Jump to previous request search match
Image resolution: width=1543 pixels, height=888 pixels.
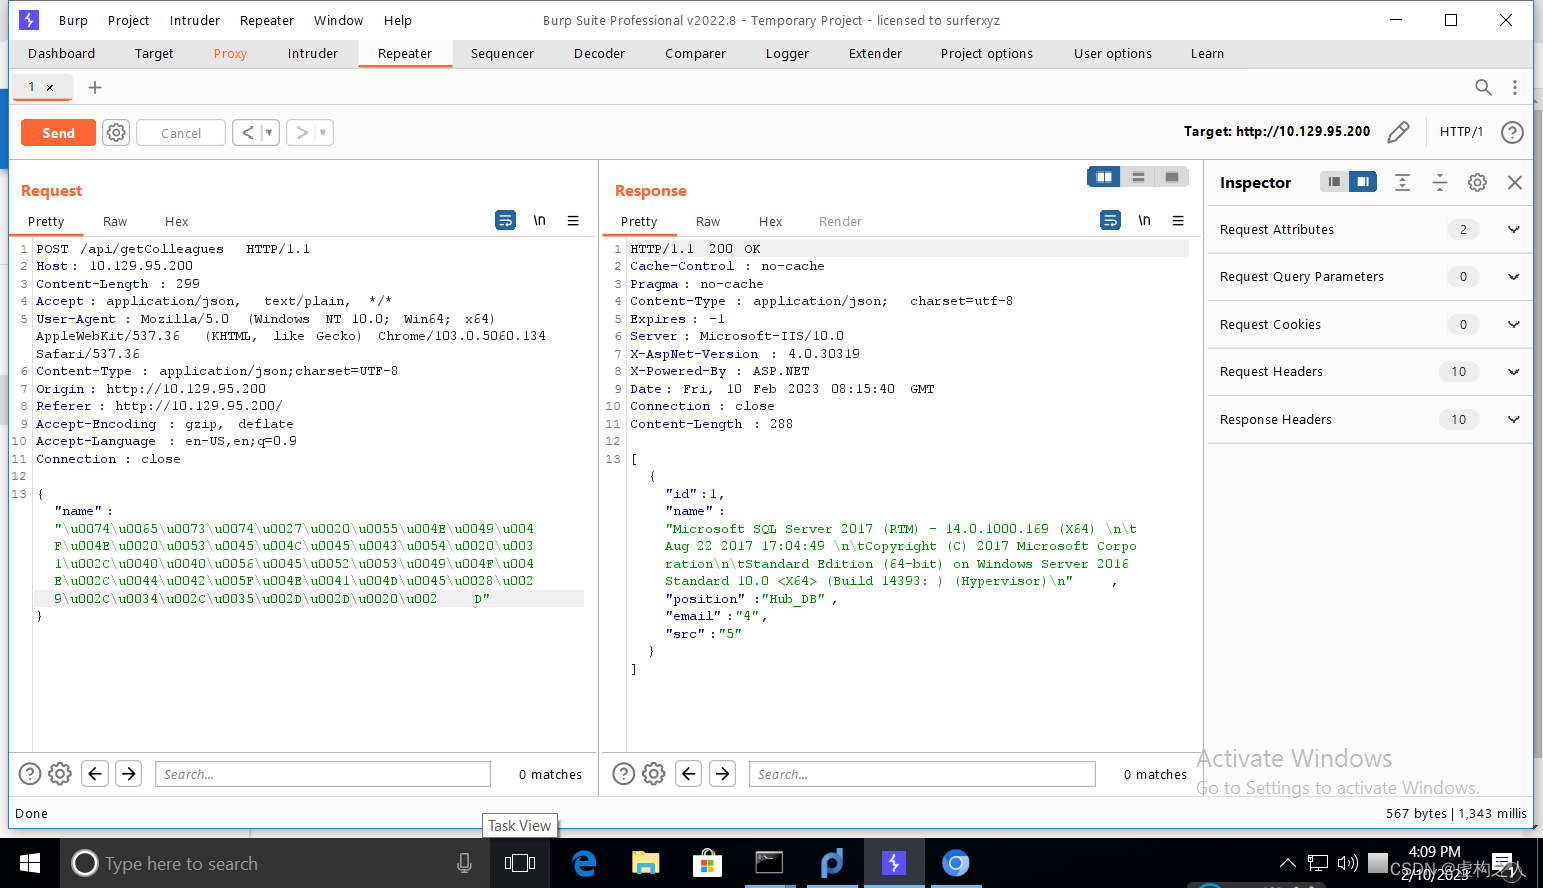(95, 774)
